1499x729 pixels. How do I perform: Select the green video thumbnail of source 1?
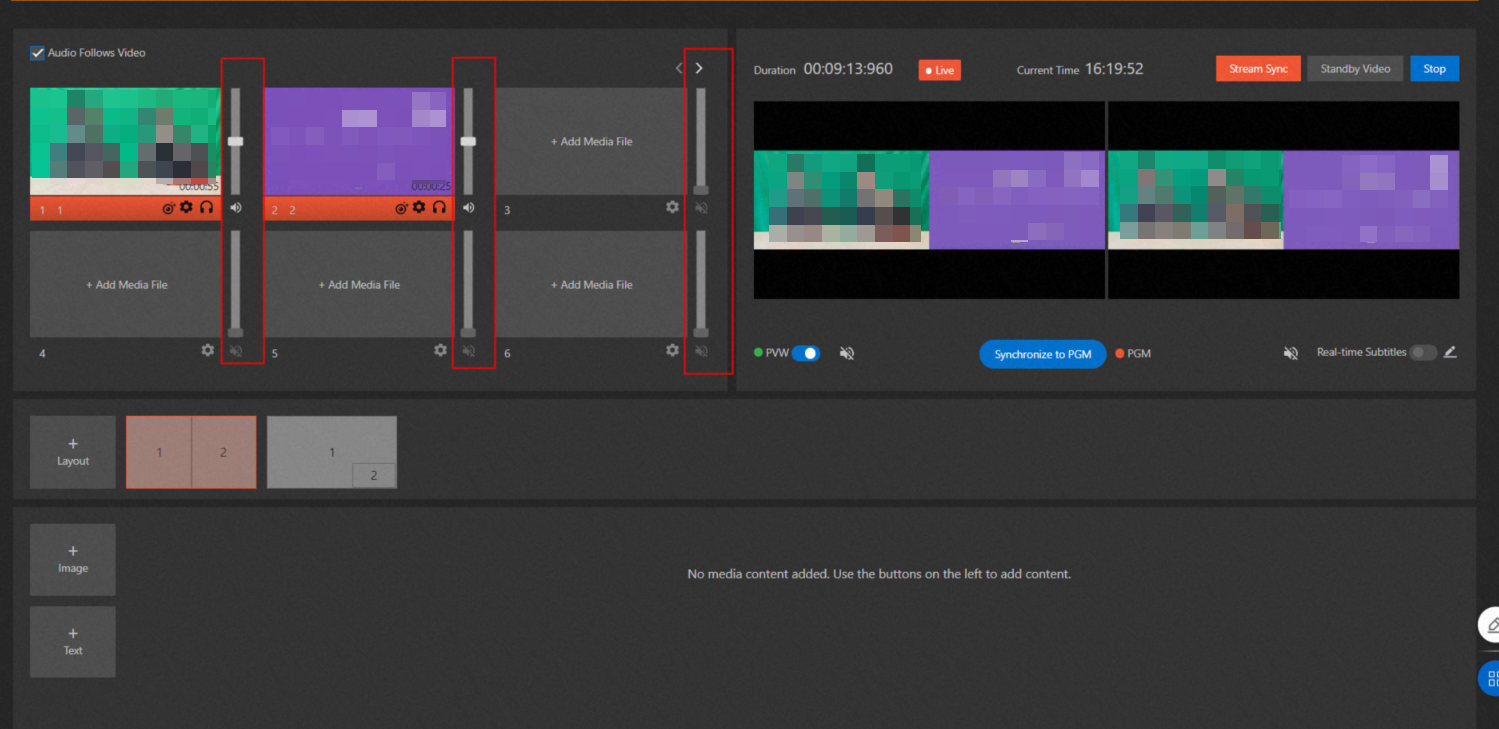pyautogui.click(x=125, y=141)
